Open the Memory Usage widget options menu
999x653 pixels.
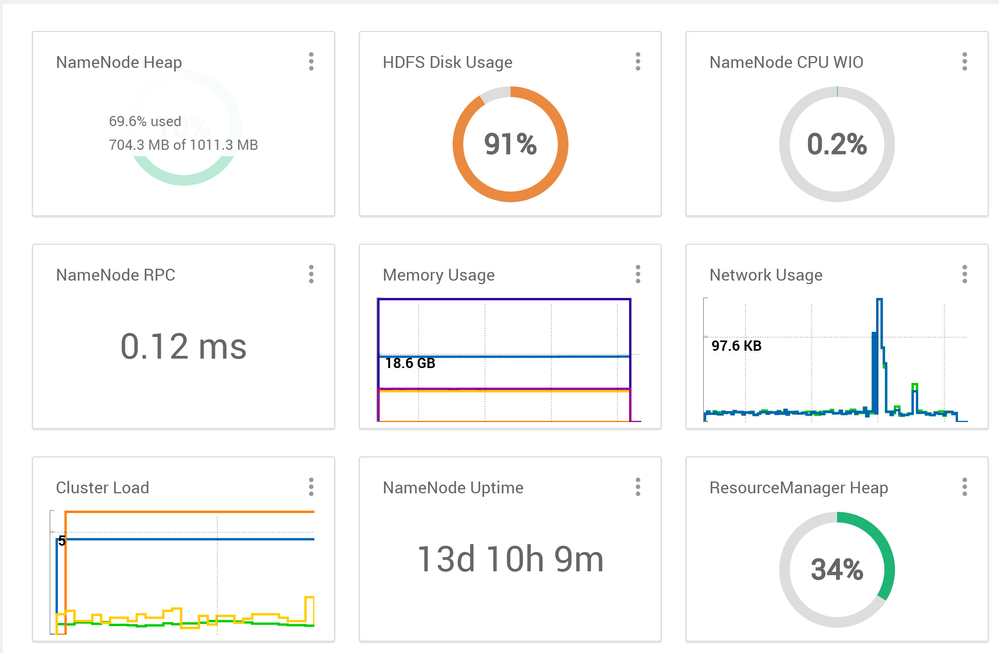click(638, 274)
